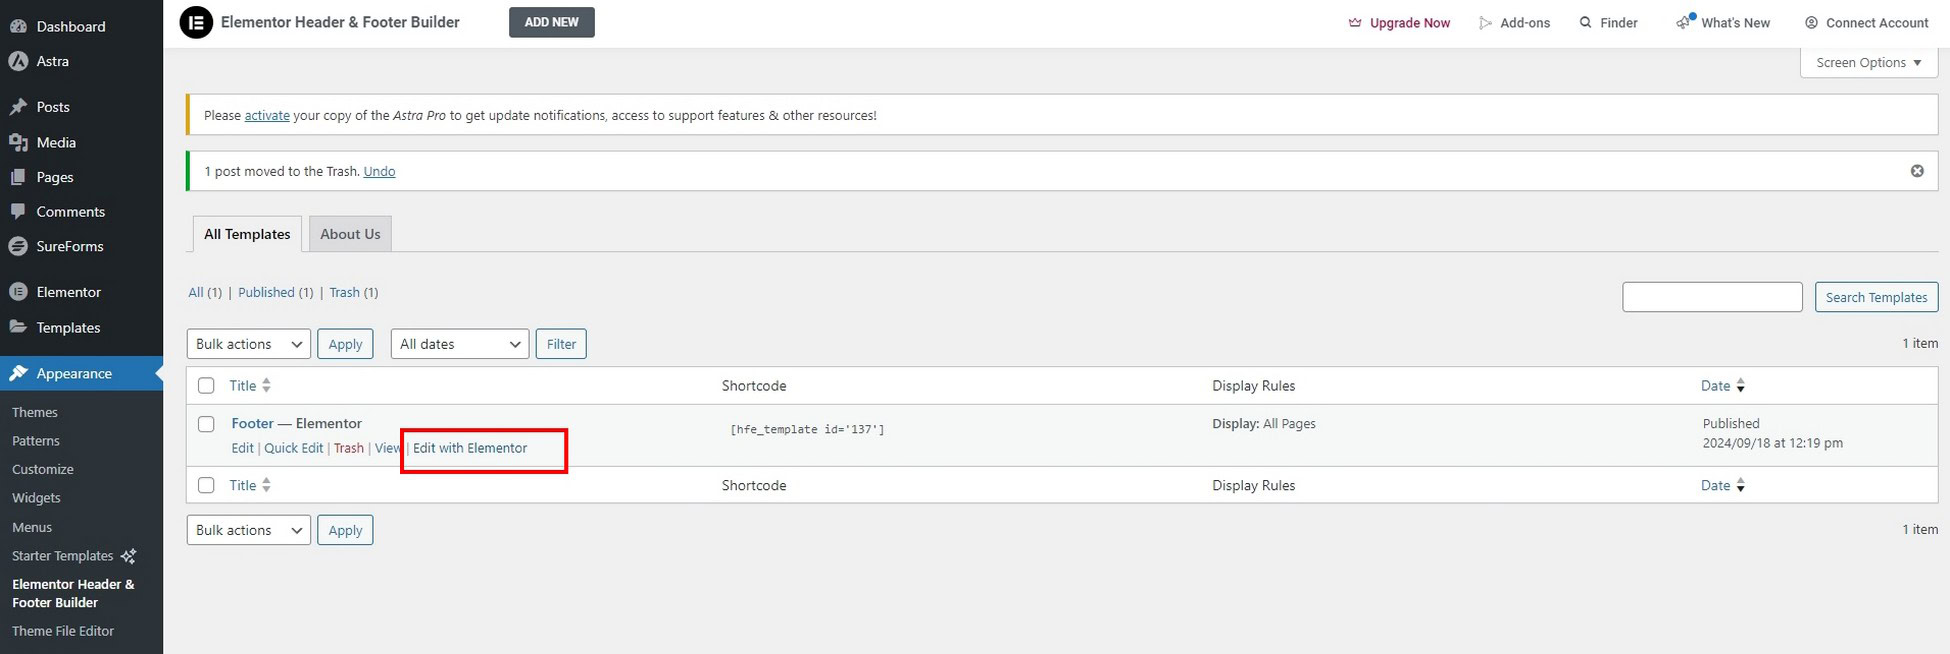1950x654 pixels.
Task: Click the Upgrade Now crown icon
Action: pyautogui.click(x=1355, y=22)
